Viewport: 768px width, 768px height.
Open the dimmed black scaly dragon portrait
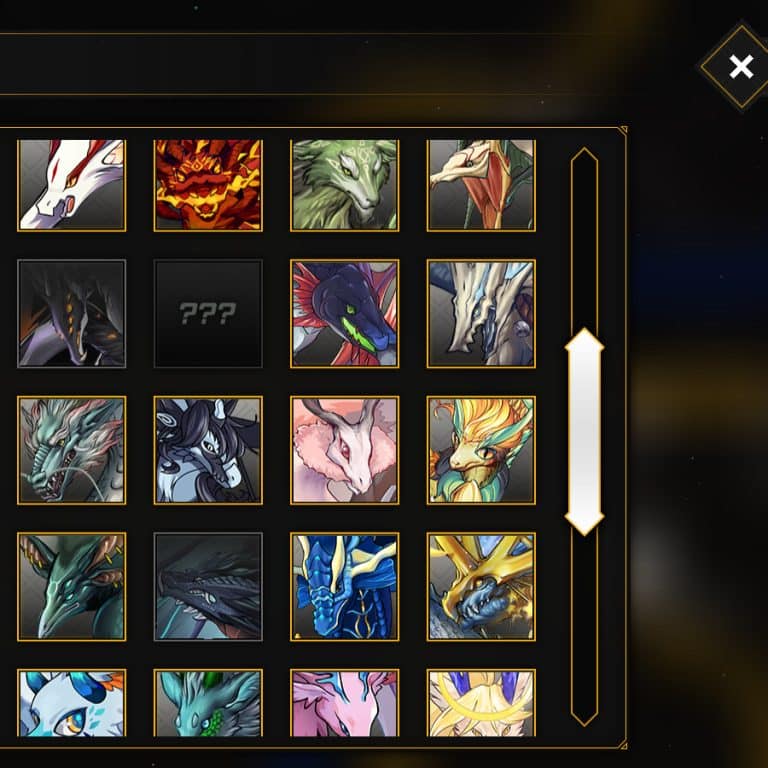tap(208, 587)
